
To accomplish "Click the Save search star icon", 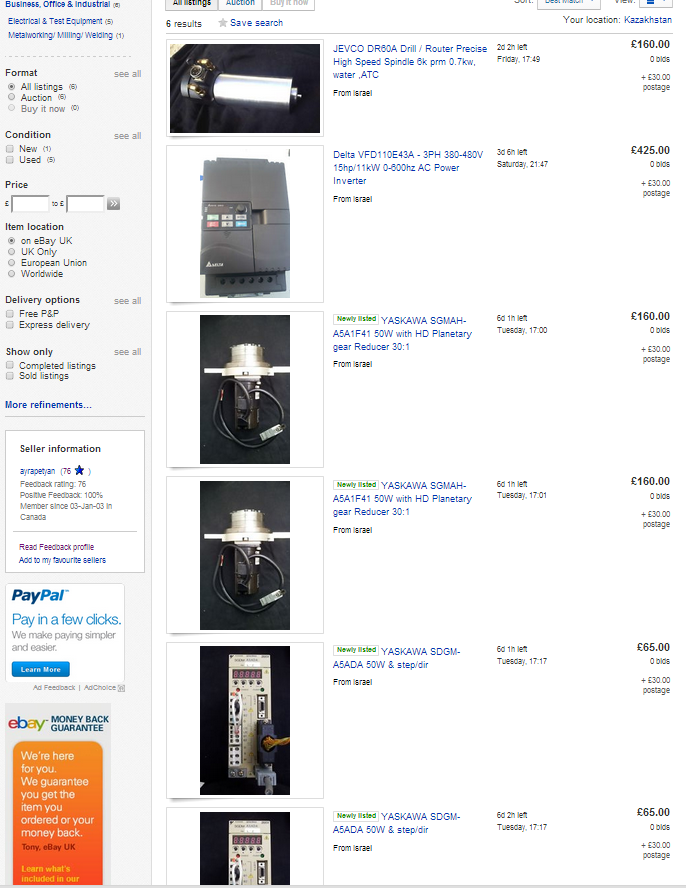I will [x=223, y=23].
